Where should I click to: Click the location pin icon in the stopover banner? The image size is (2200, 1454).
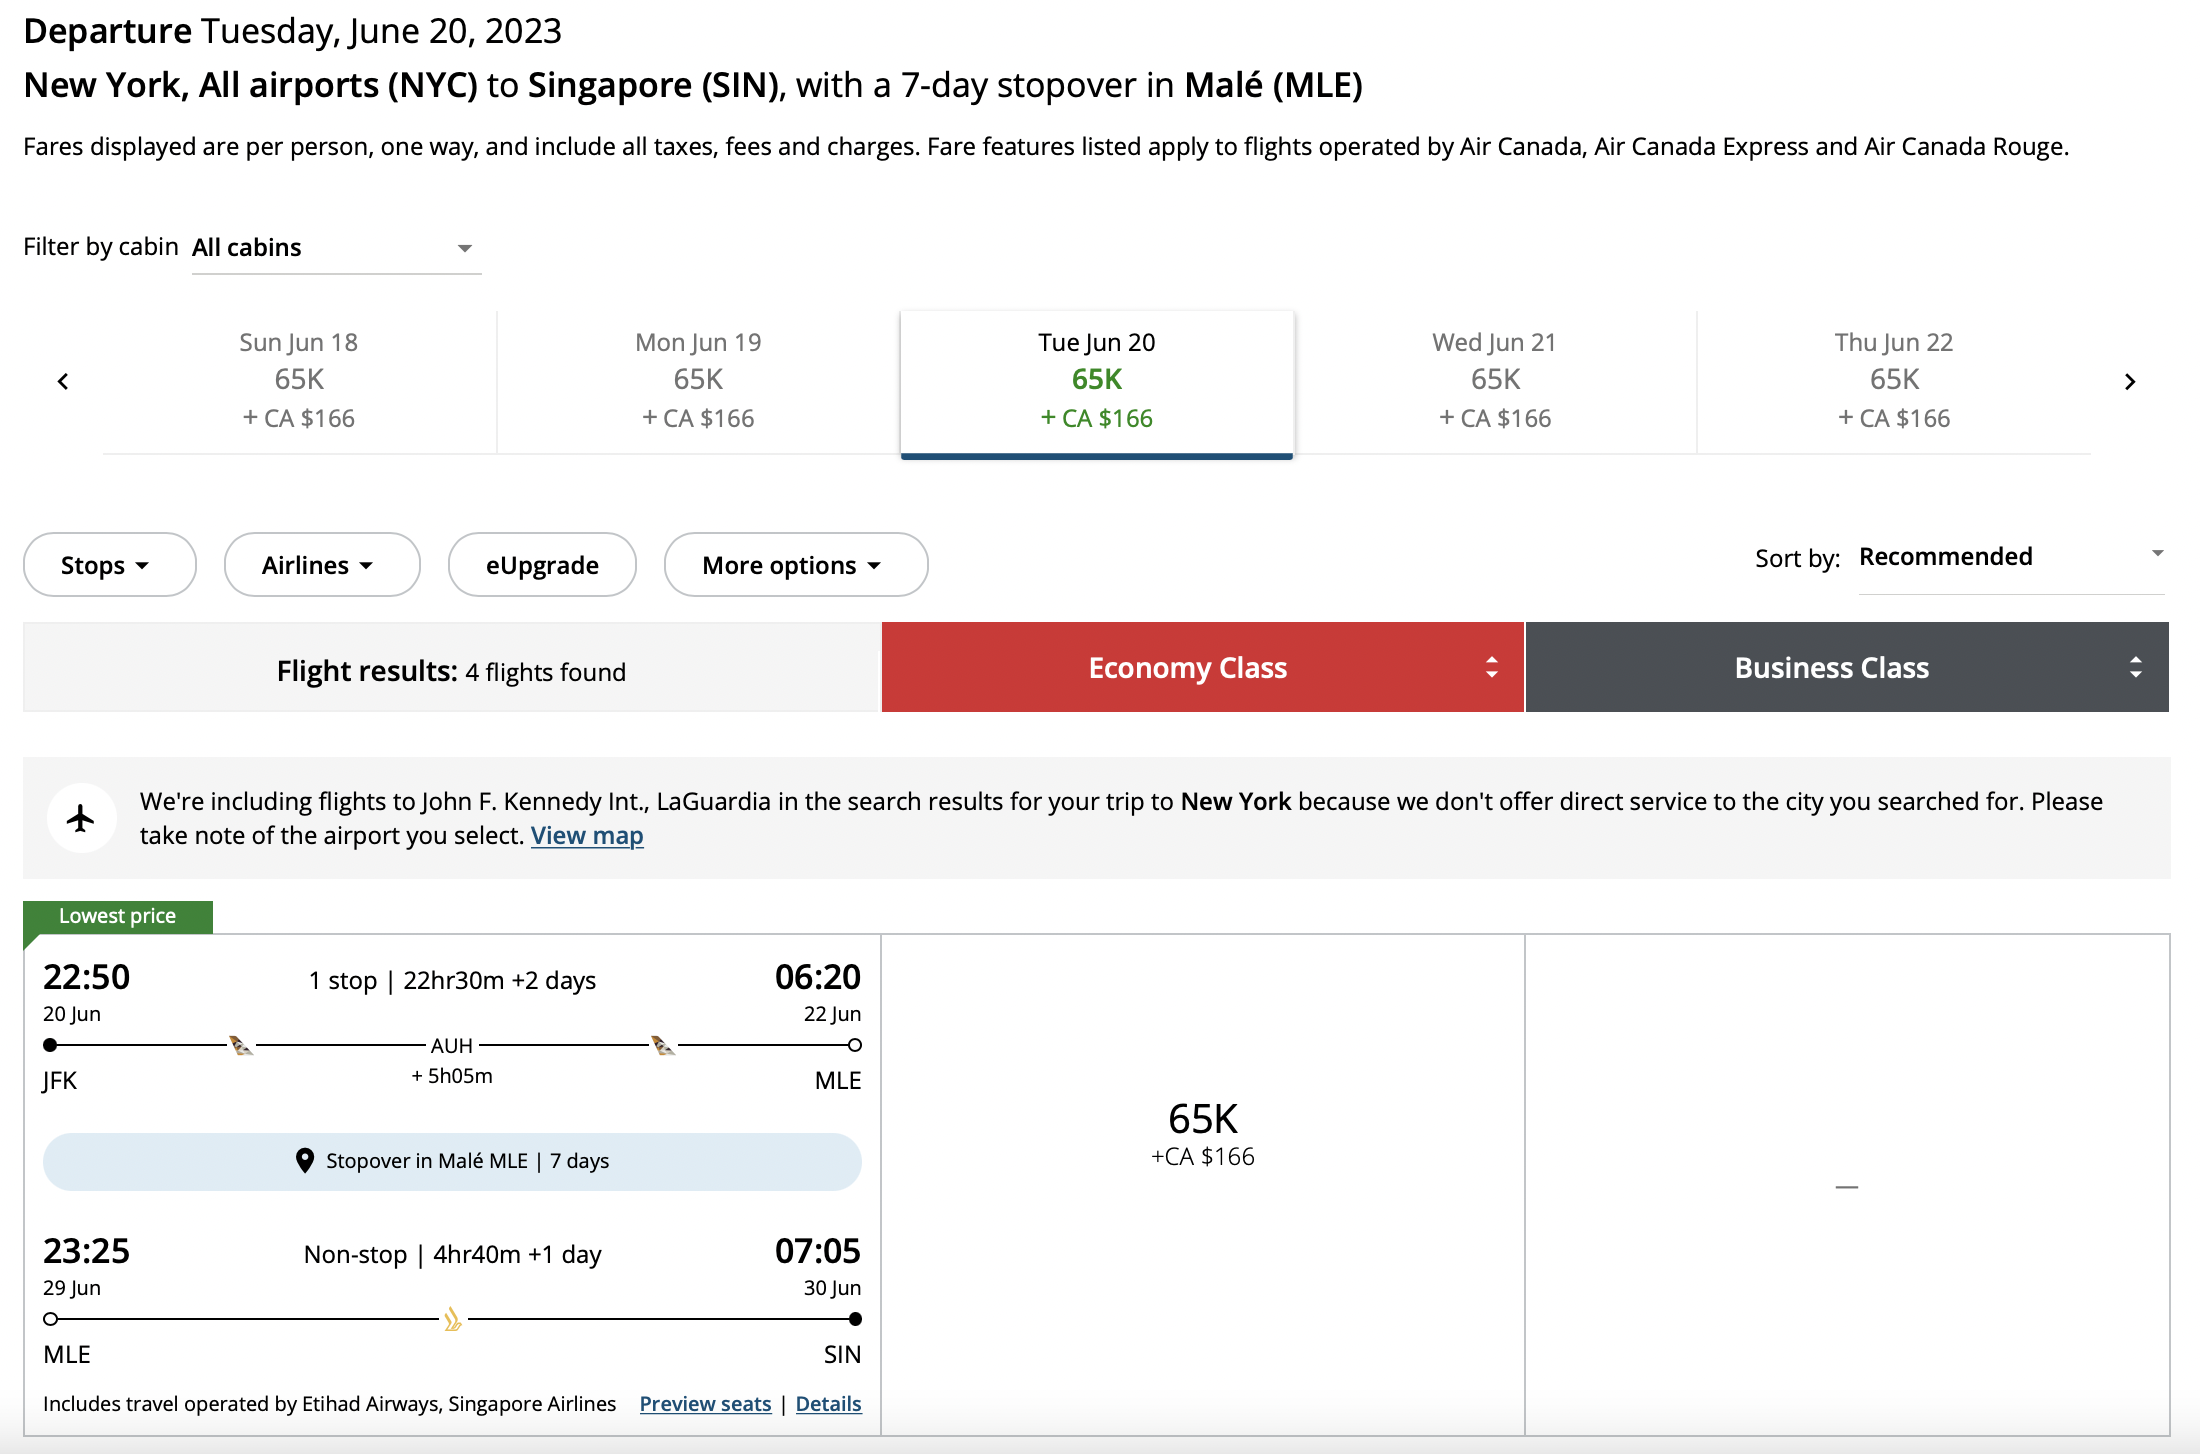[305, 1160]
